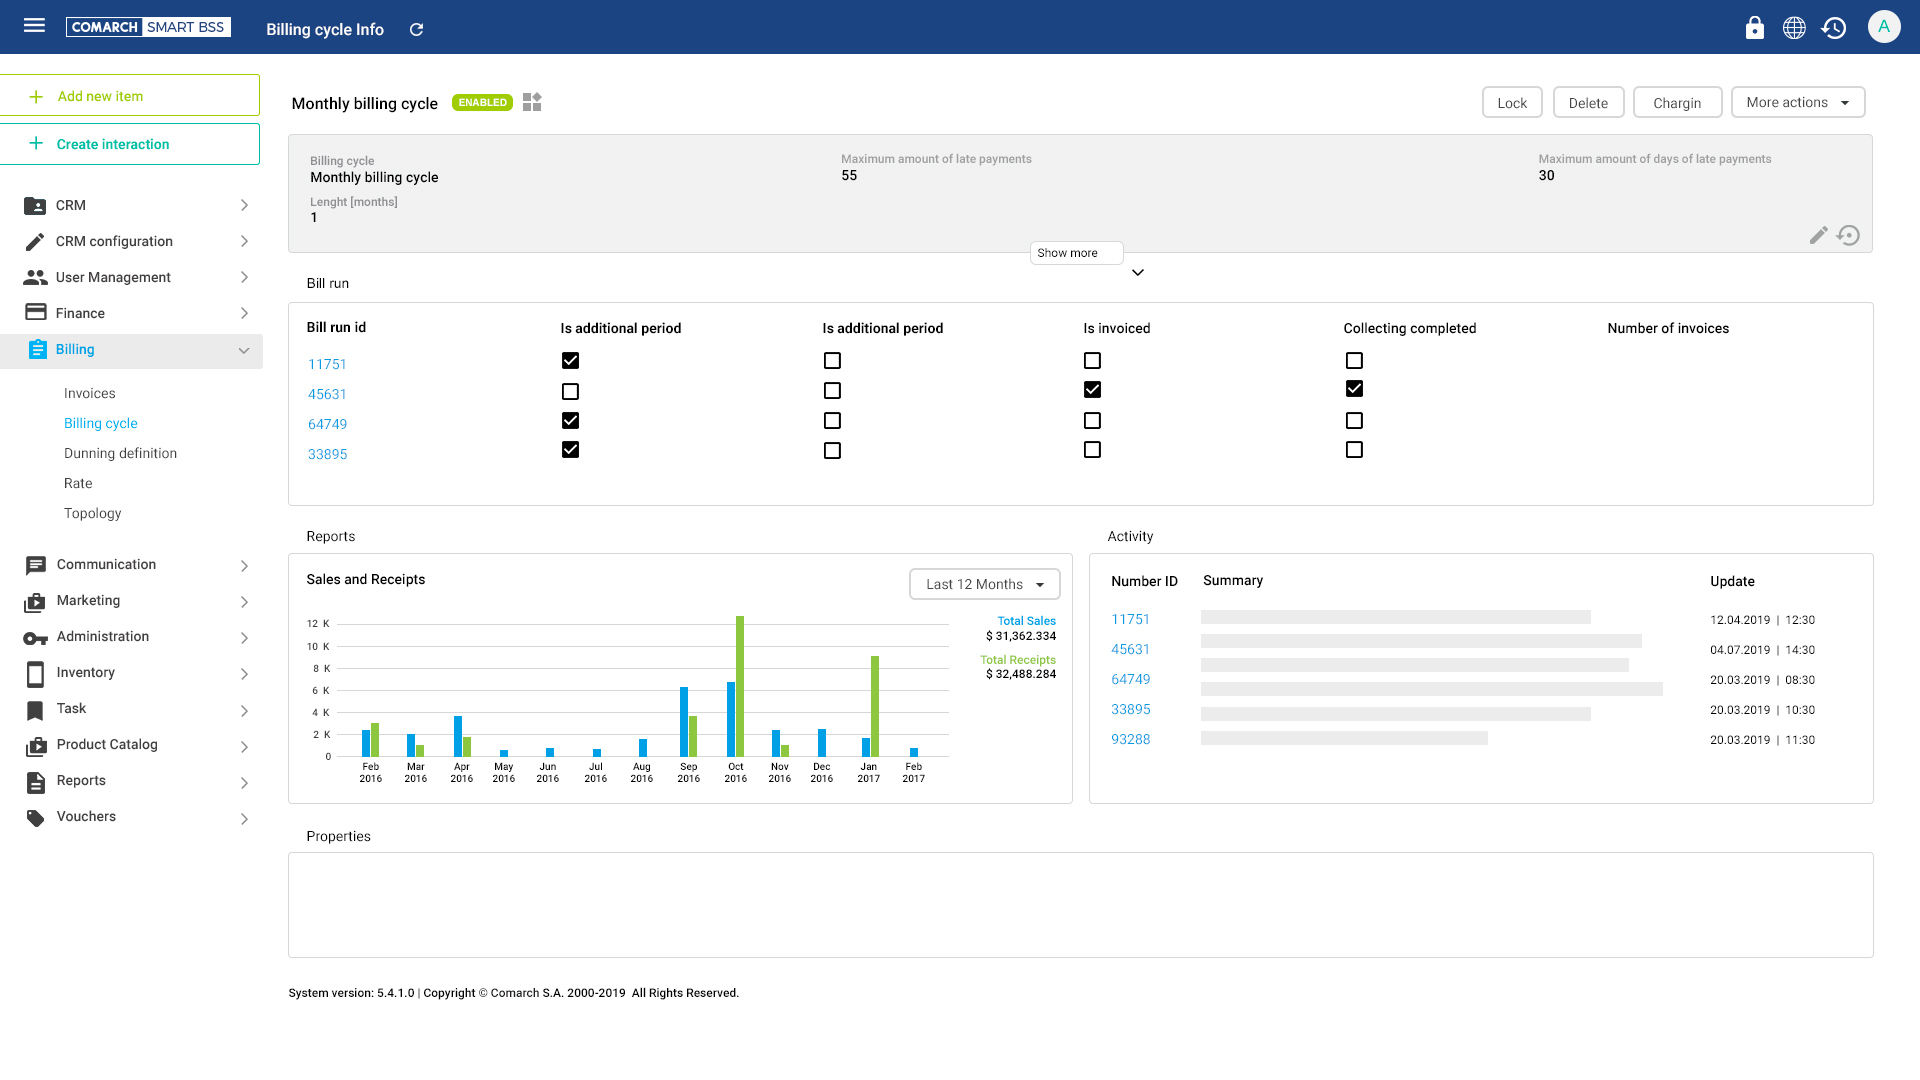The width and height of the screenshot is (1920, 1080).
Task: Check 'Collecting completed' for bill run 33895
Action: click(1354, 450)
